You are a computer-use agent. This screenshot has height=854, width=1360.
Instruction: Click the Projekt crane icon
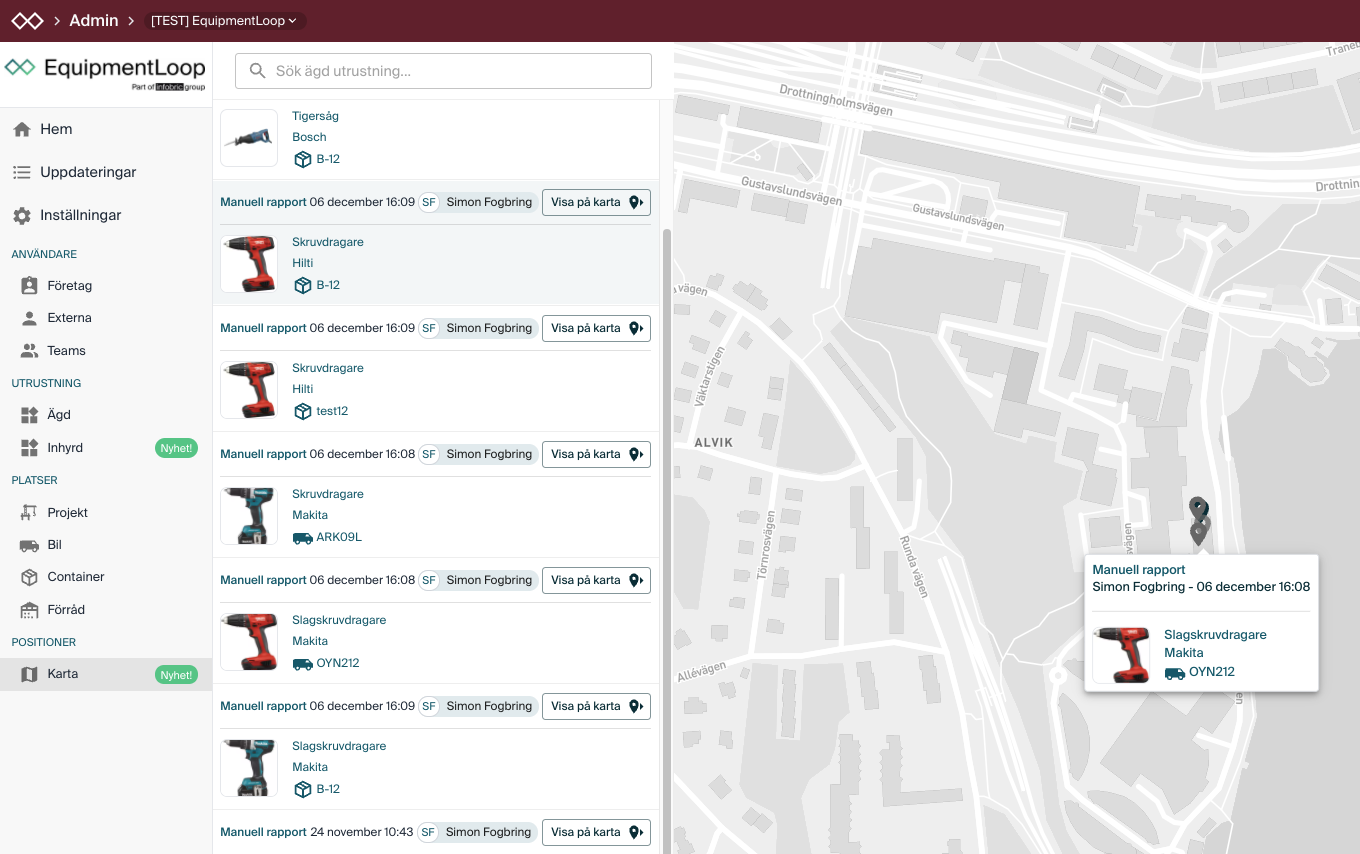click(29, 512)
